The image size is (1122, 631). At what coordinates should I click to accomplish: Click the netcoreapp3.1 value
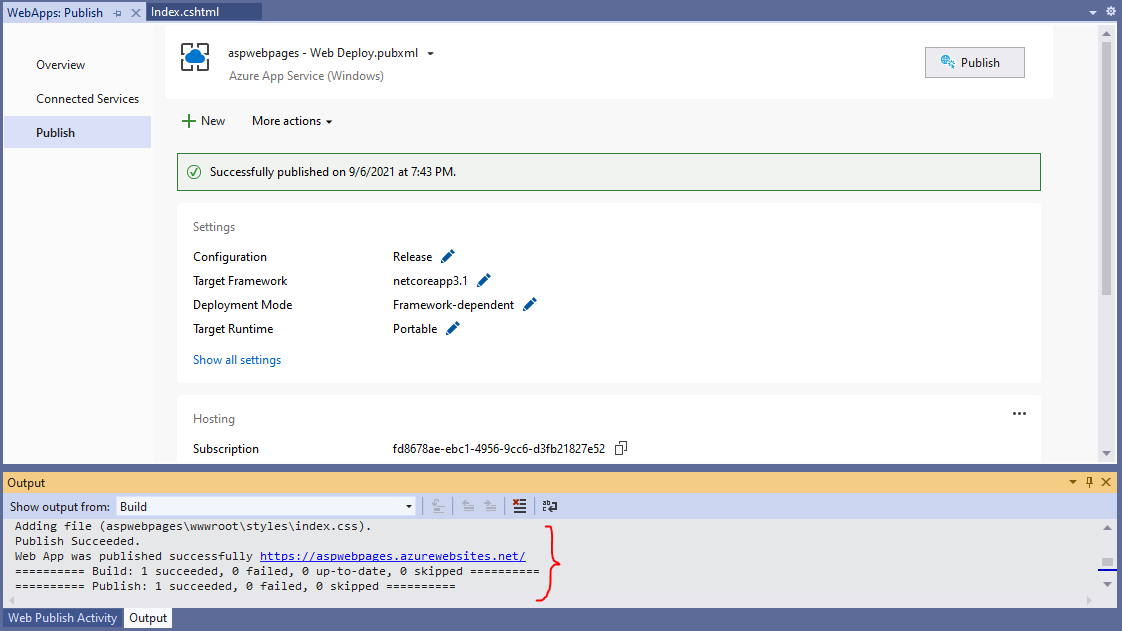(430, 280)
